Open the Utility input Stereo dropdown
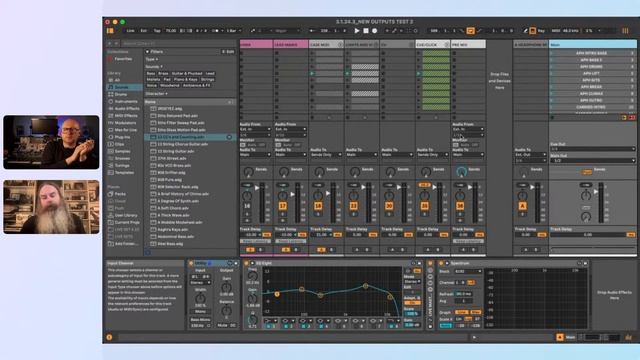 coord(200,282)
